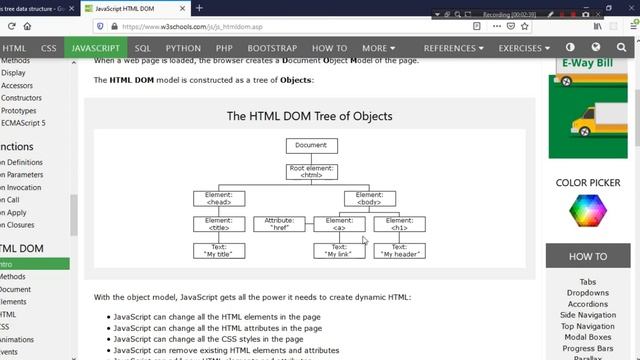Open W3Schools search magnifier
The height and width of the screenshot is (360, 640).
(621, 48)
